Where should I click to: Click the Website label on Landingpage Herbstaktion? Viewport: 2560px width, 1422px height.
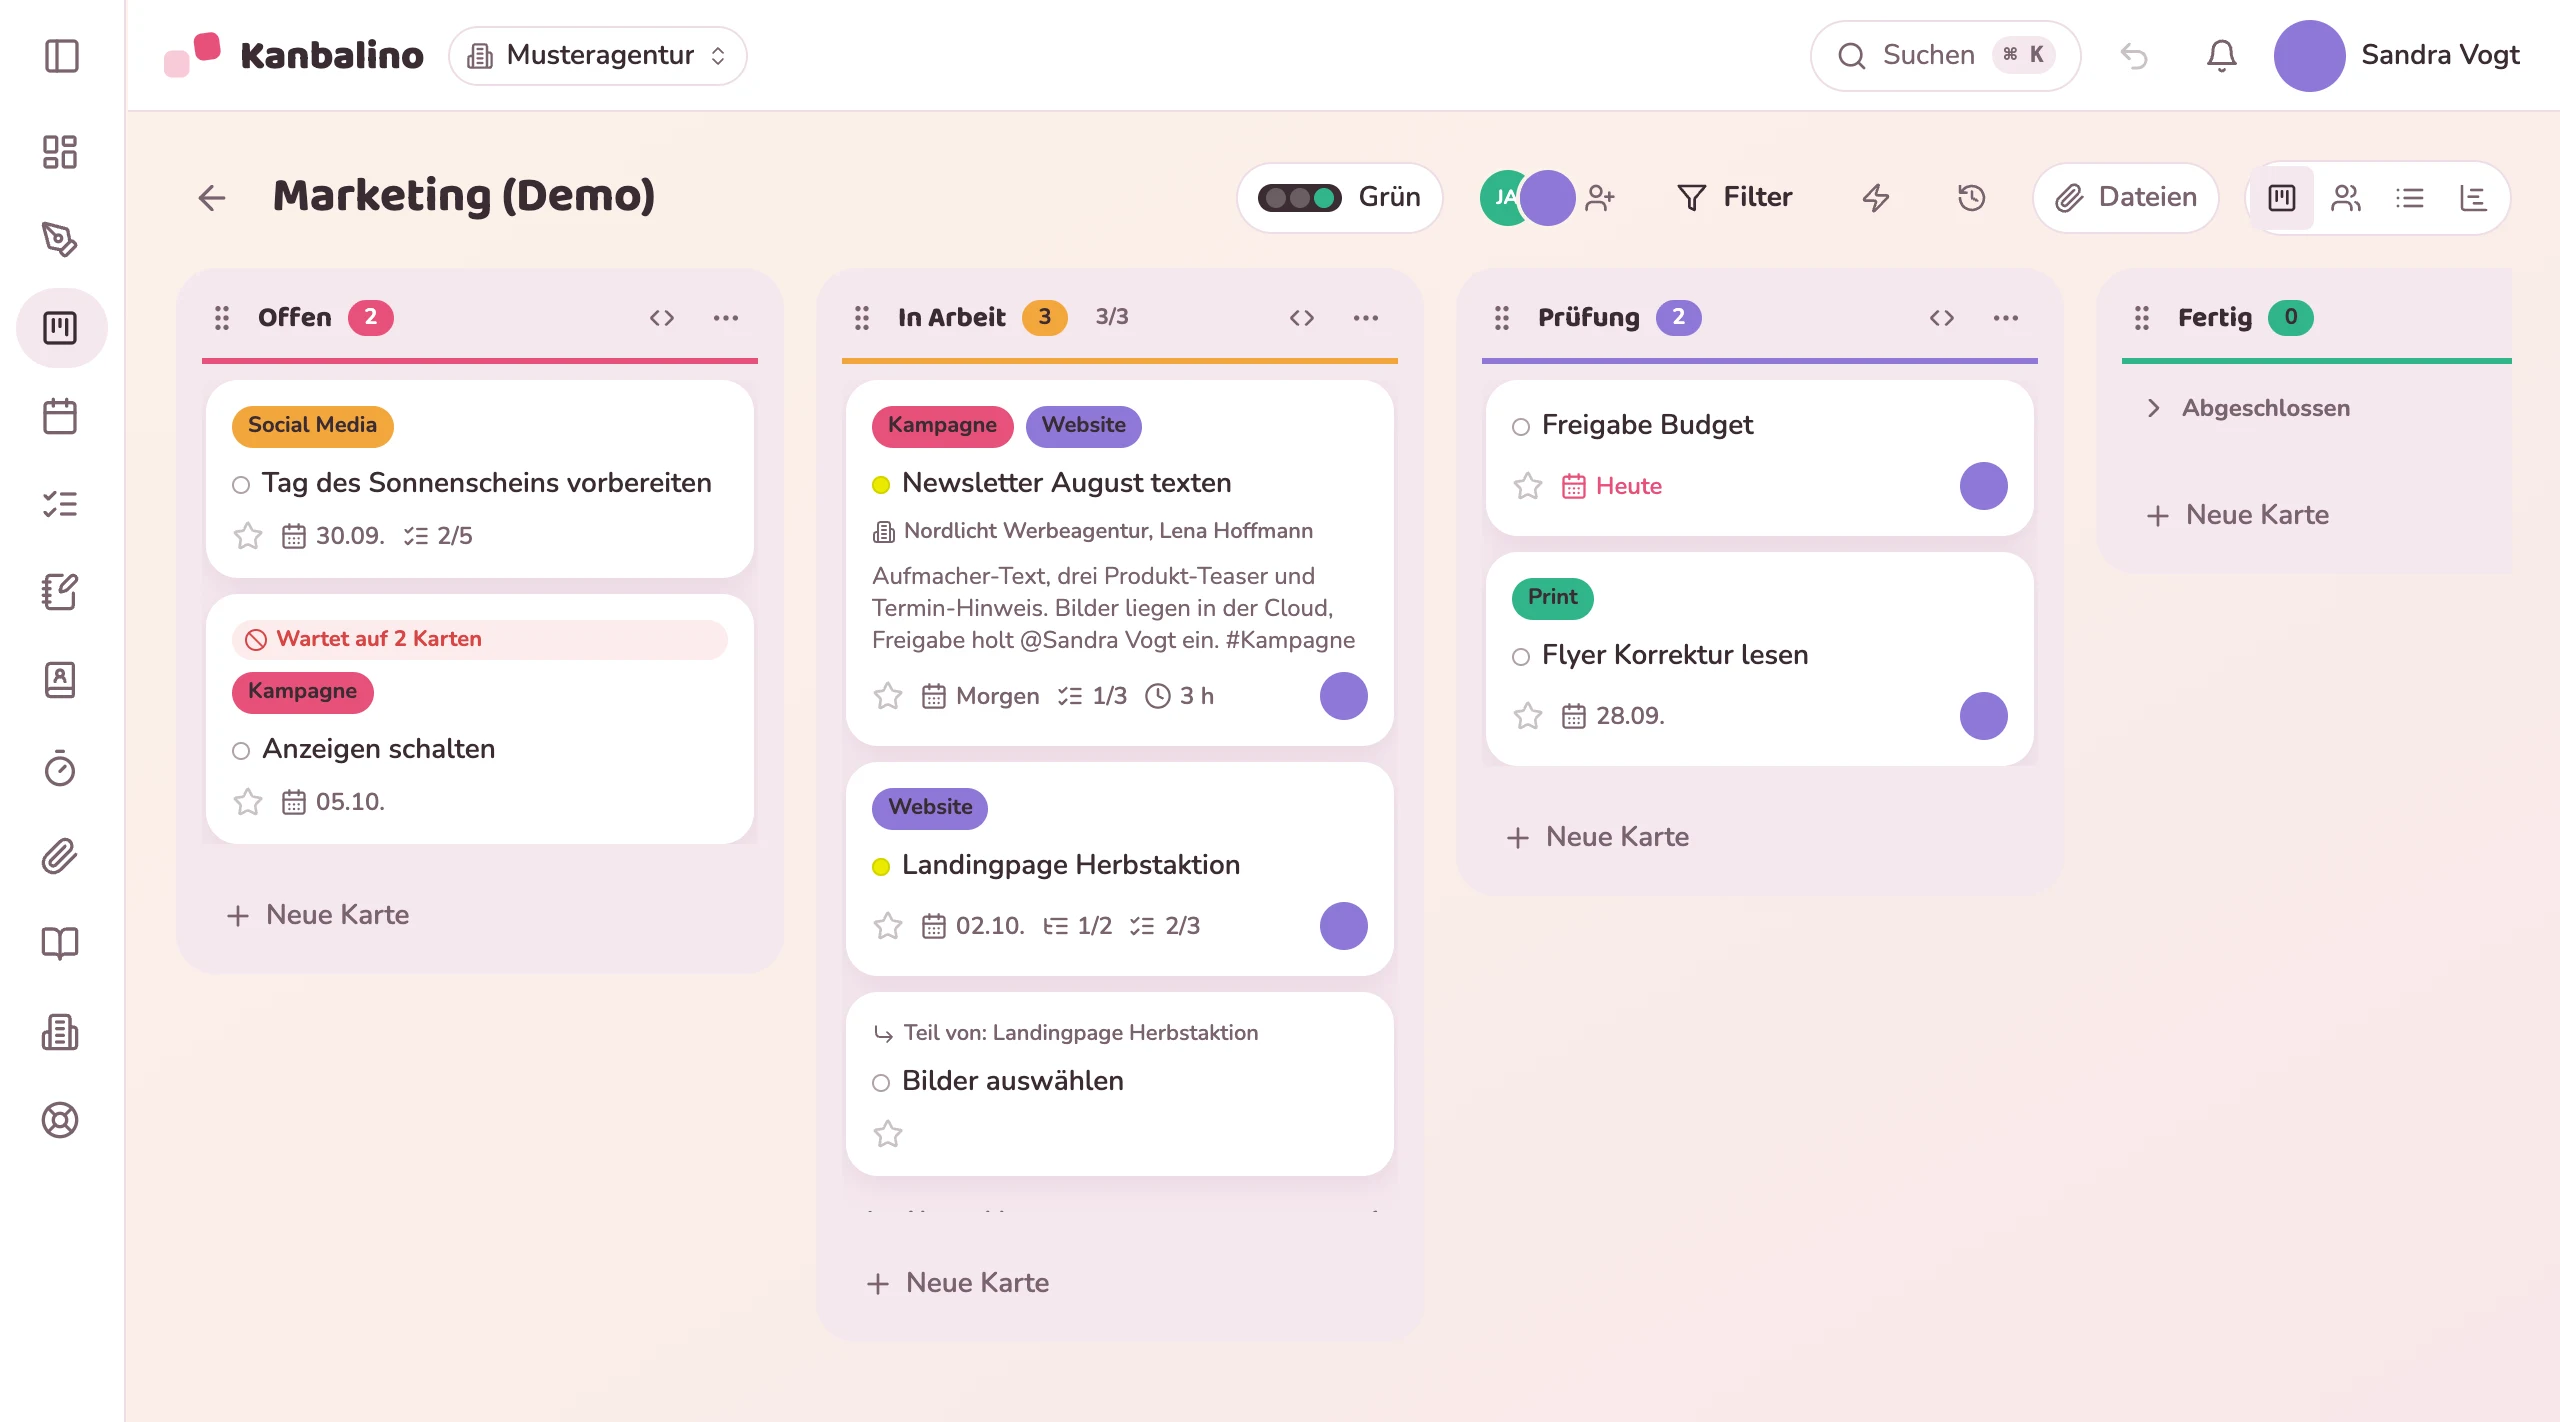coord(930,808)
